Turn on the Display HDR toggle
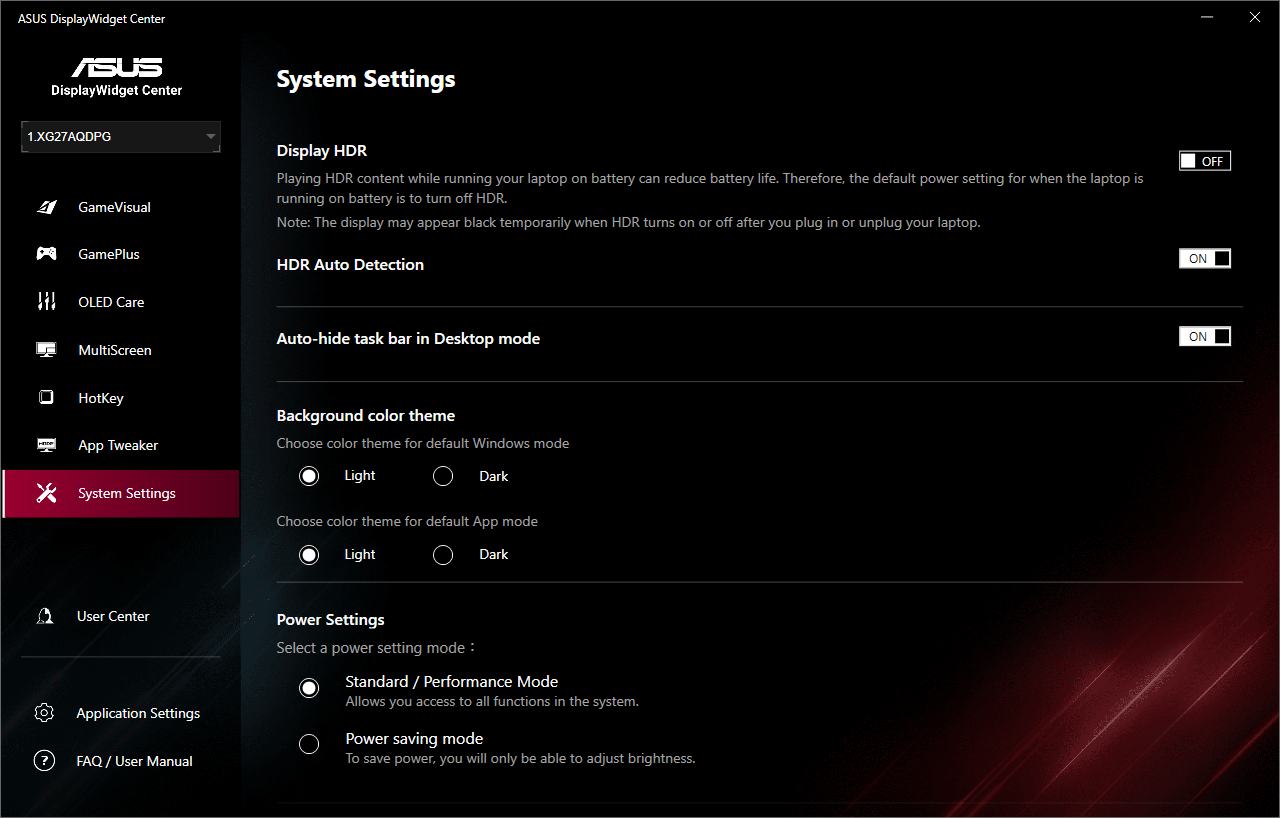This screenshot has height=818, width=1280. click(1204, 161)
